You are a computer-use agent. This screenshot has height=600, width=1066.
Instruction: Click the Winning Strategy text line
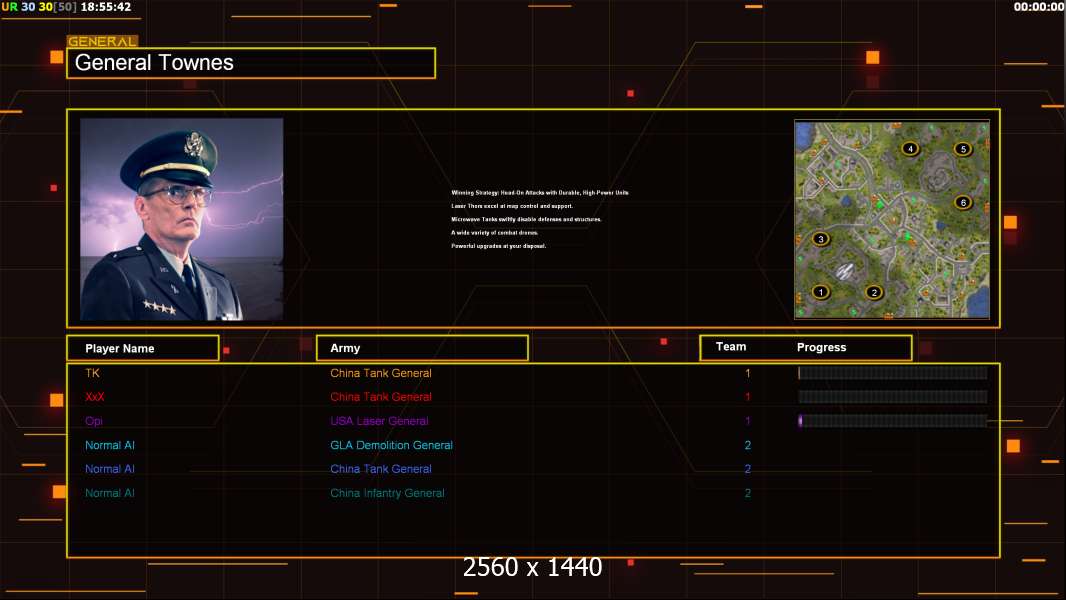tap(540, 193)
